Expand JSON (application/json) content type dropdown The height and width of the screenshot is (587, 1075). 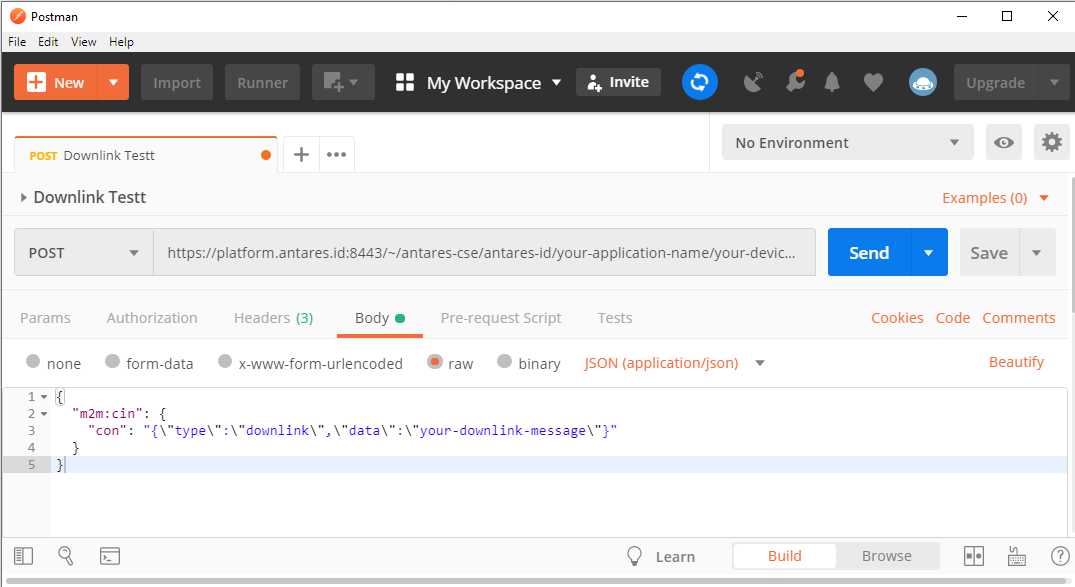tap(760, 363)
